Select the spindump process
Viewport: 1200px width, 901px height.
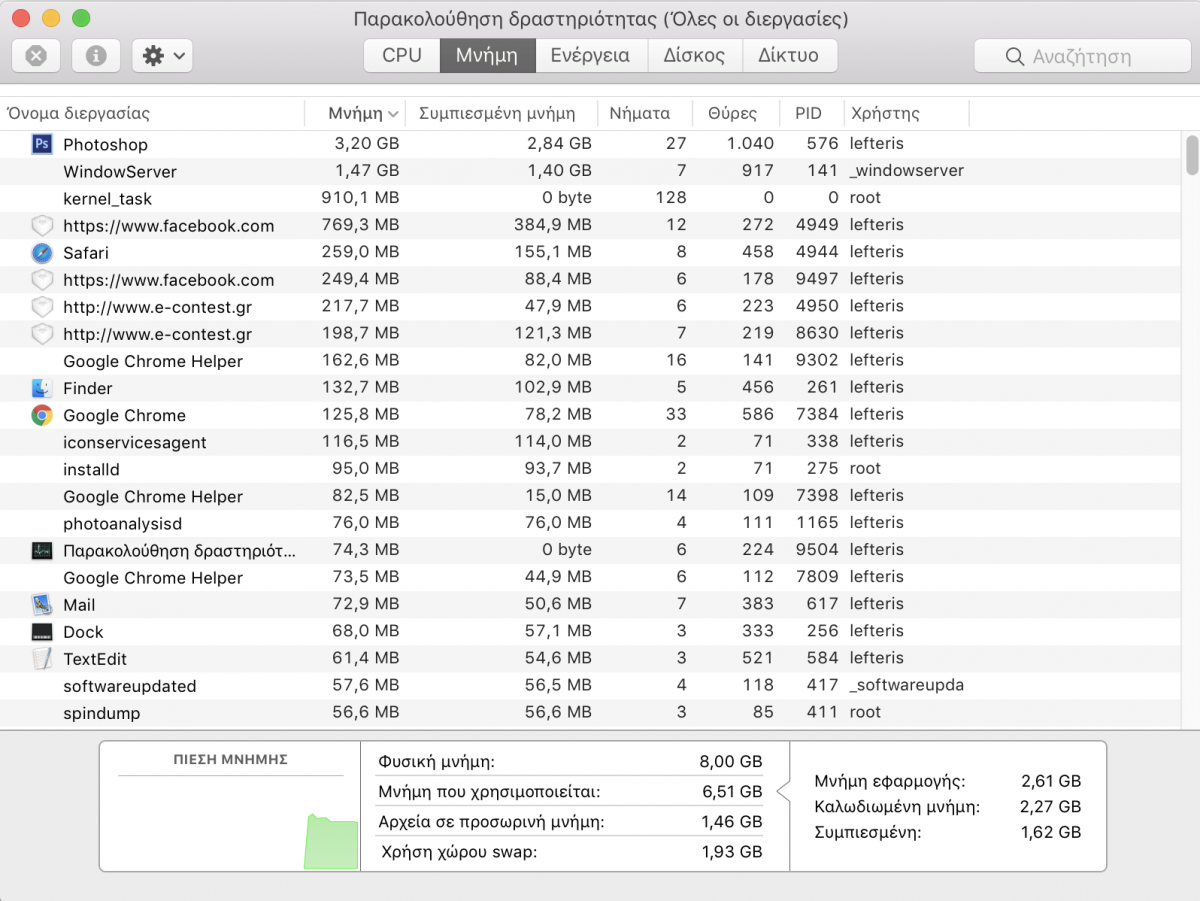[x=590, y=712]
